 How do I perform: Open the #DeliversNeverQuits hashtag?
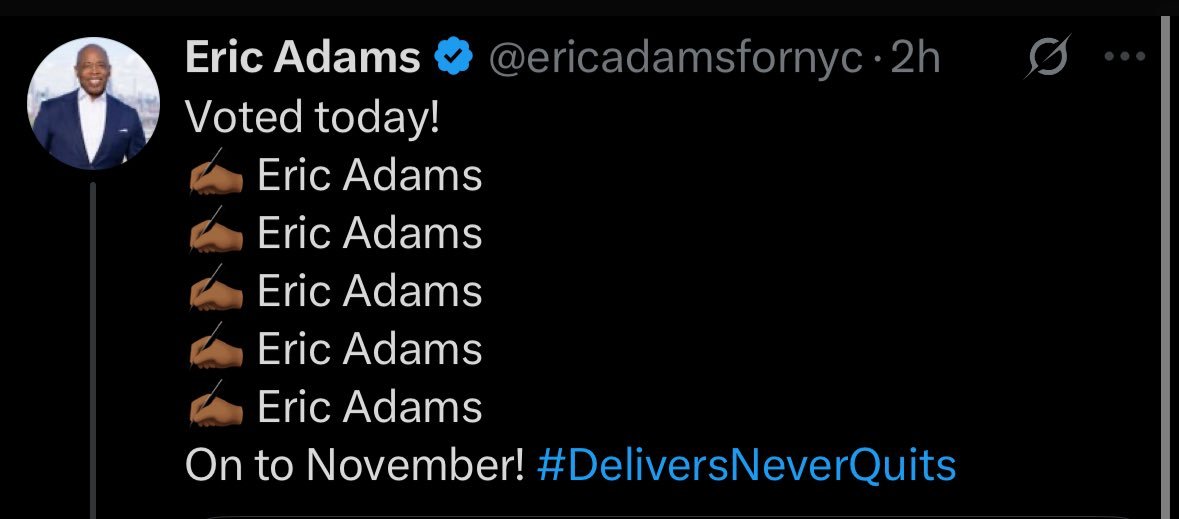click(747, 466)
